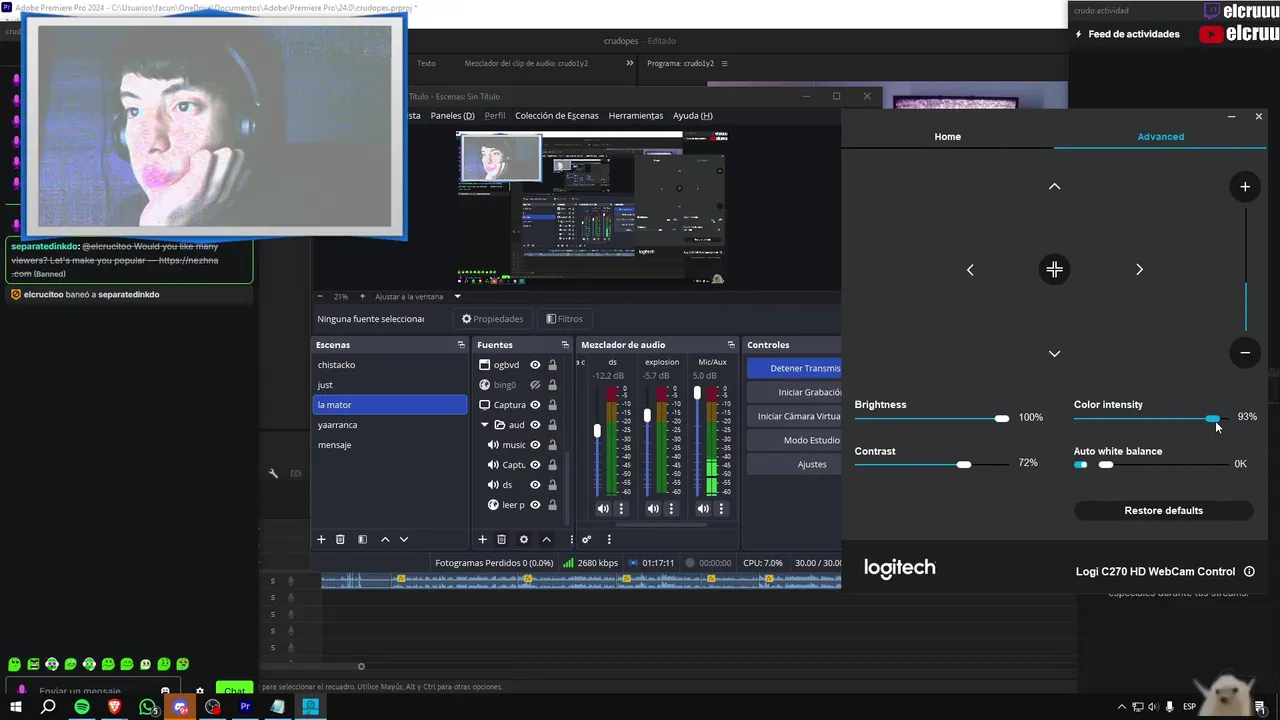Zoom in with the Logitech plus button
Image resolution: width=1280 pixels, height=720 pixels.
[x=1245, y=186]
